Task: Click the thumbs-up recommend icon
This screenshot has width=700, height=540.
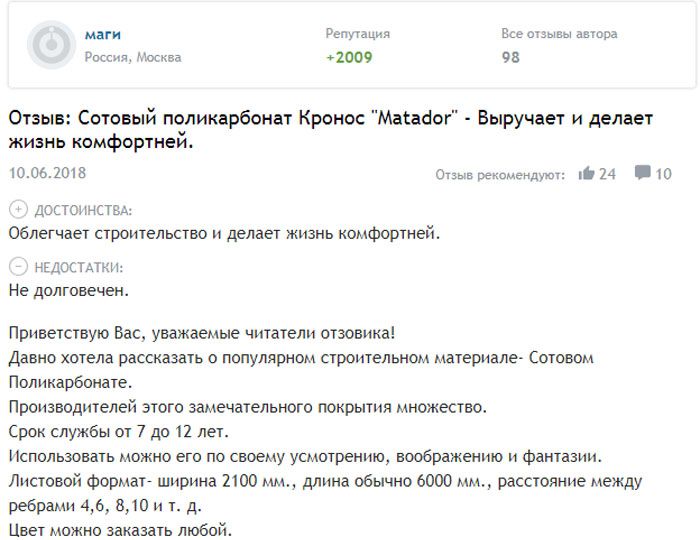Action: coord(587,174)
